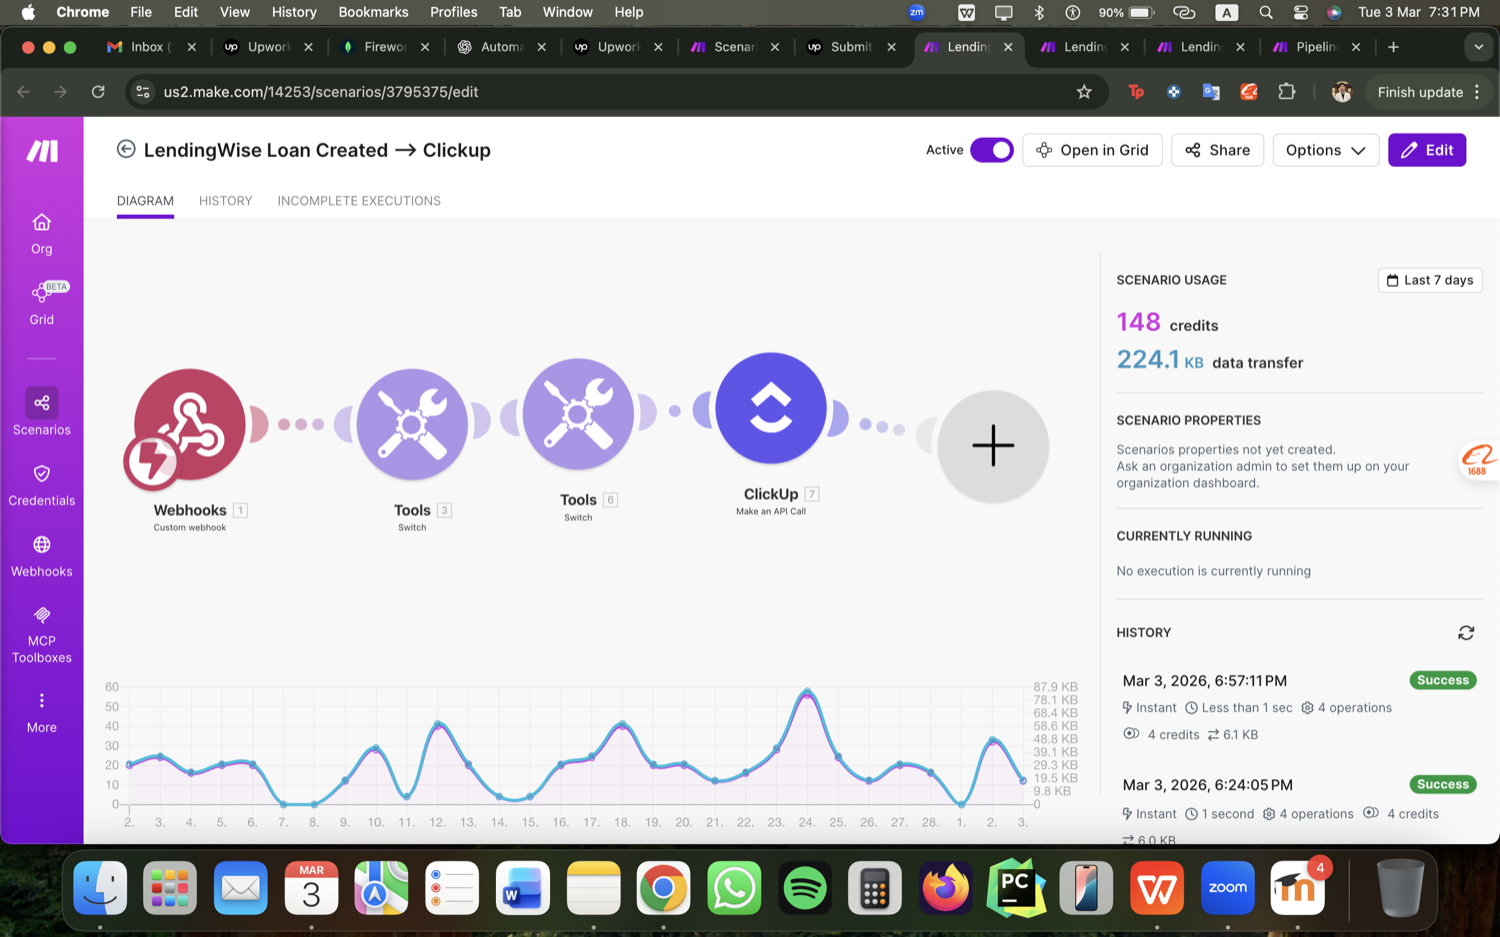Click the Google Translate extension icon

tap(1211, 92)
